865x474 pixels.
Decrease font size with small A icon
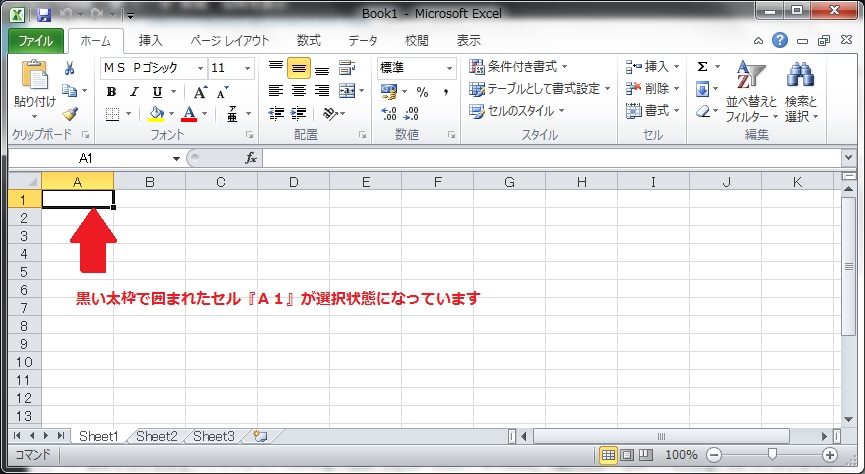(x=222, y=92)
